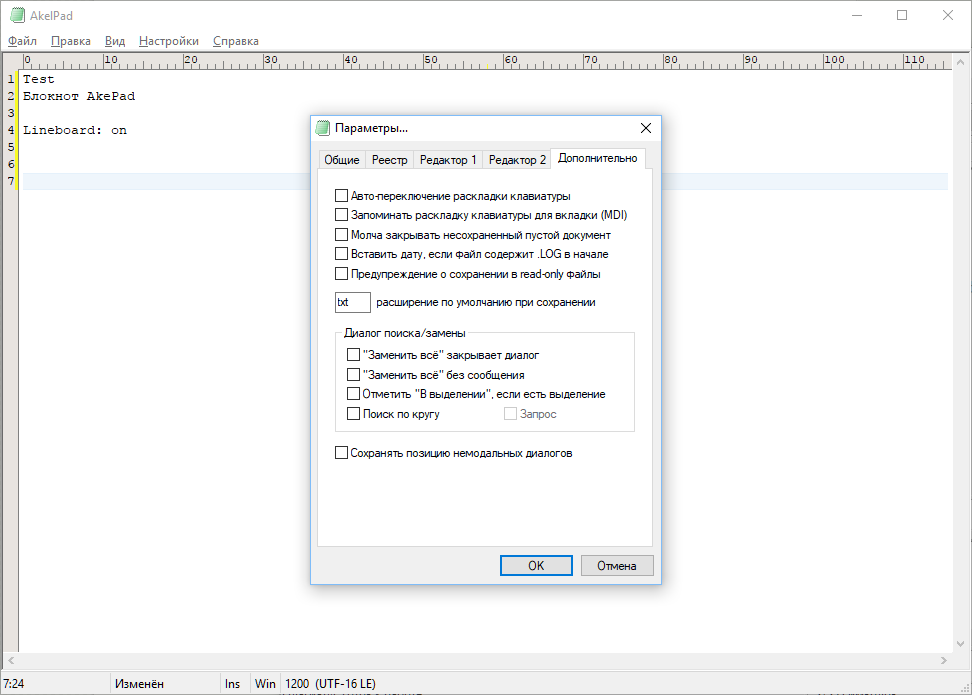
Task: Click the horizontal scrollbar right arrow
Action: (944, 661)
